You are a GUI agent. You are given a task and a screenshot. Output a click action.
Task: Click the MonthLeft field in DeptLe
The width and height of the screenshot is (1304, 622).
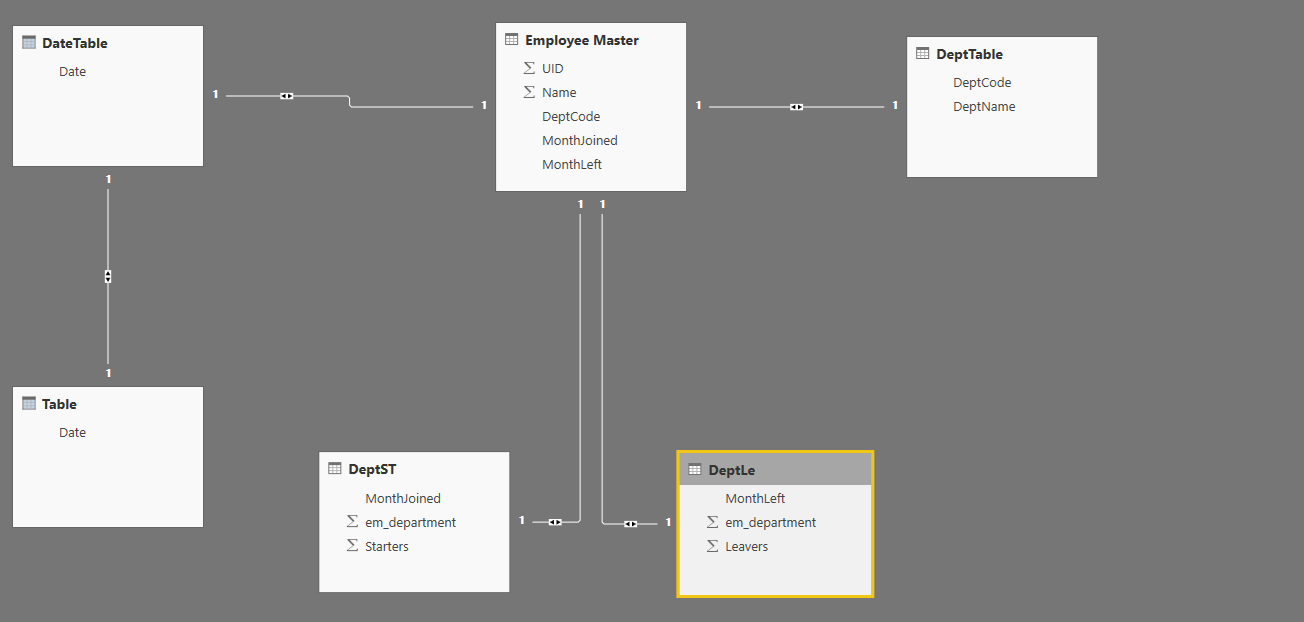[755, 498]
